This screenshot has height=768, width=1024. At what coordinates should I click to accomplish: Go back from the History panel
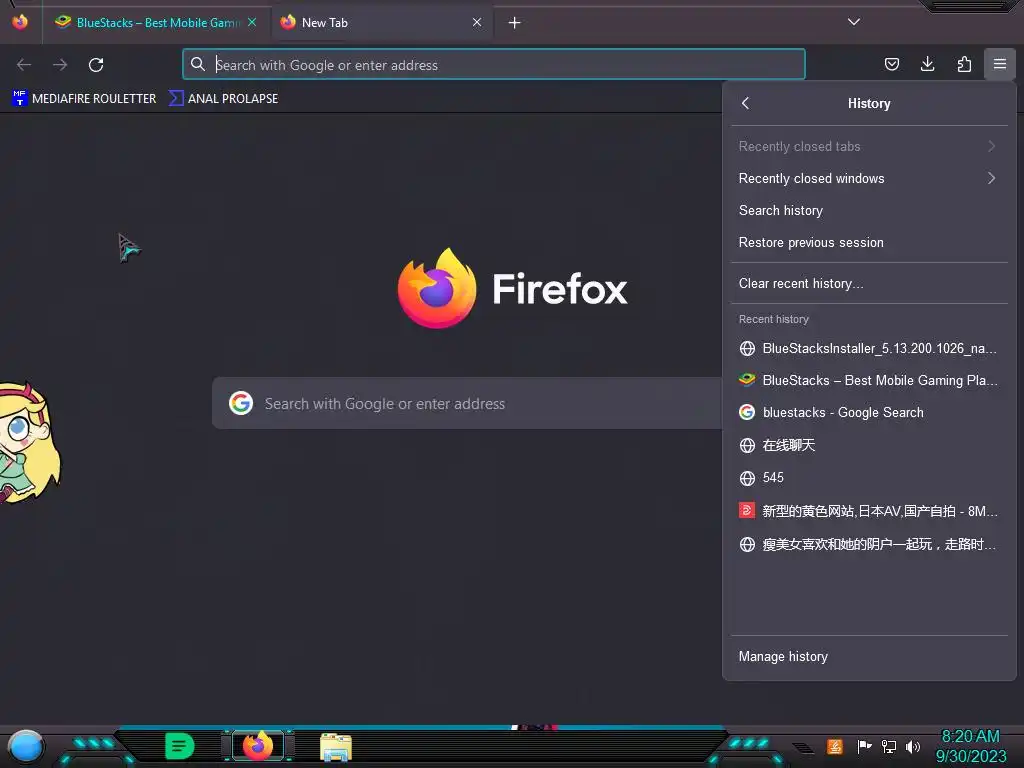click(x=746, y=103)
